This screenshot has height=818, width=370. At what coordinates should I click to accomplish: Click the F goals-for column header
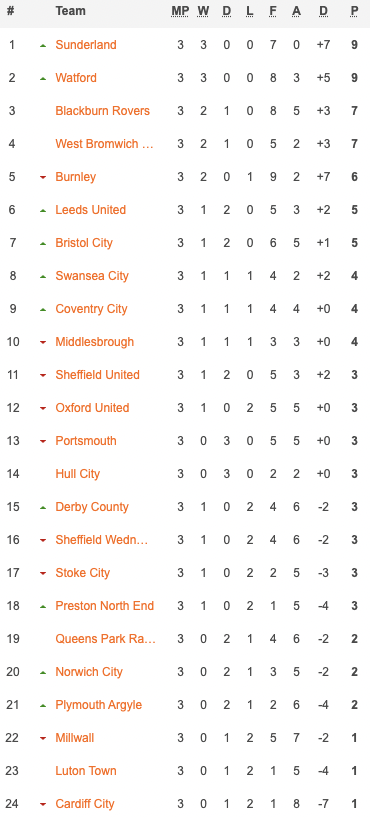pyautogui.click(x=273, y=11)
